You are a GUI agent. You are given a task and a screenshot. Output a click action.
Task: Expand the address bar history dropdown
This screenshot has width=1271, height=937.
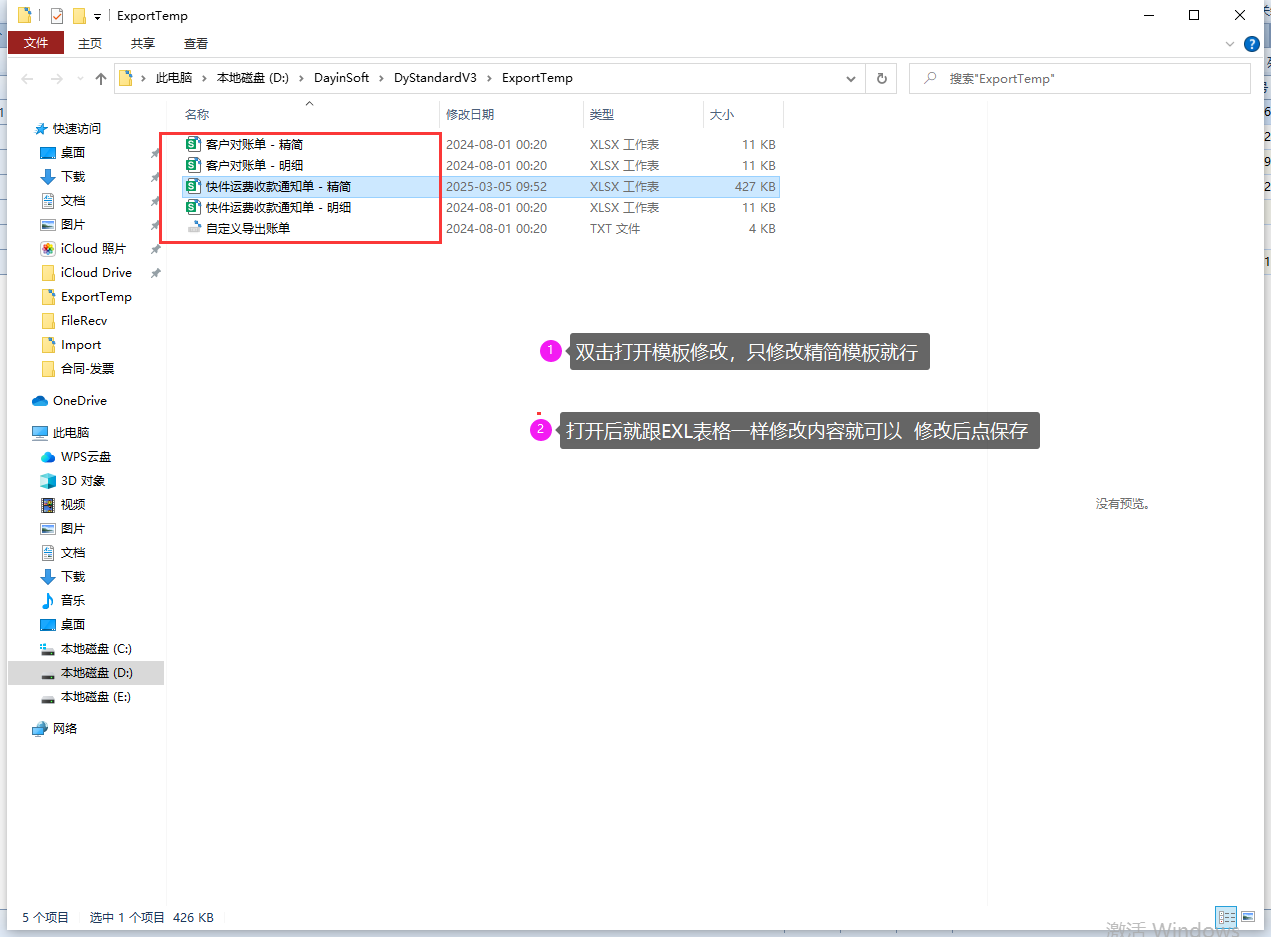coord(851,78)
